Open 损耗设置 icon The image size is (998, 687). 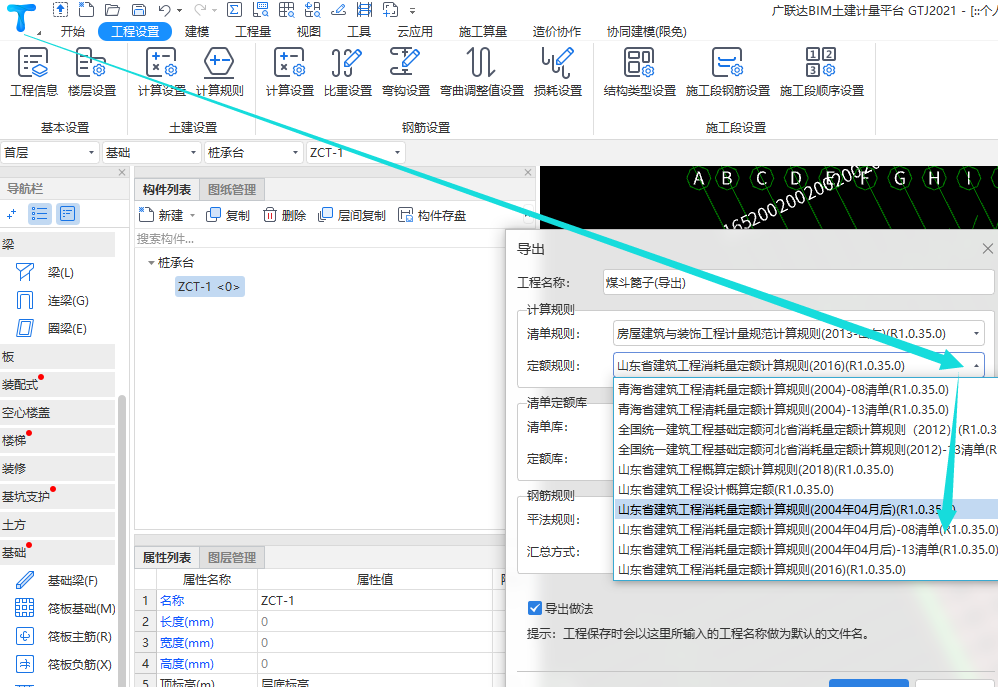(558, 73)
